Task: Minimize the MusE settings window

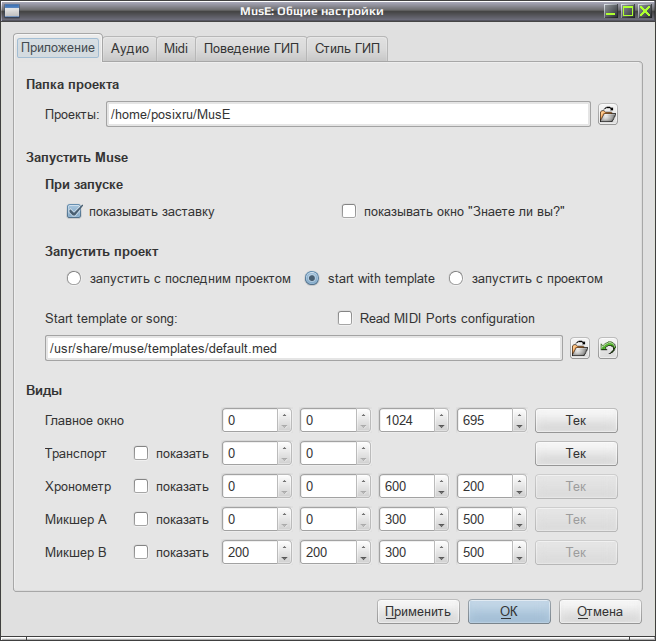Action: coord(611,11)
